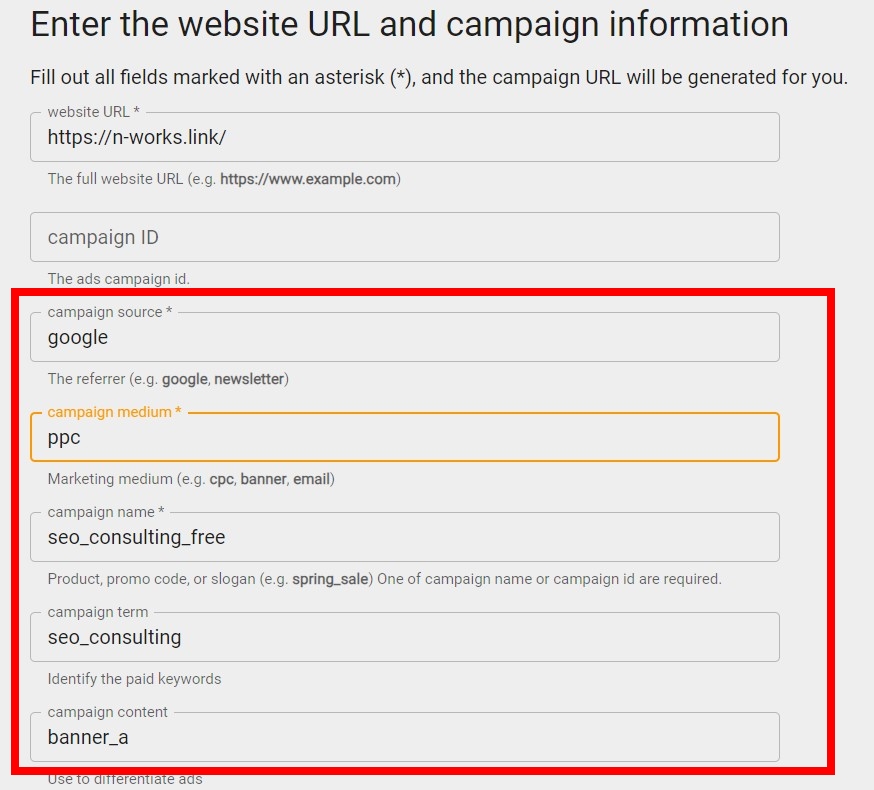Click the page heading about website URL
Viewport: 874px width, 790px height.
coord(409,24)
